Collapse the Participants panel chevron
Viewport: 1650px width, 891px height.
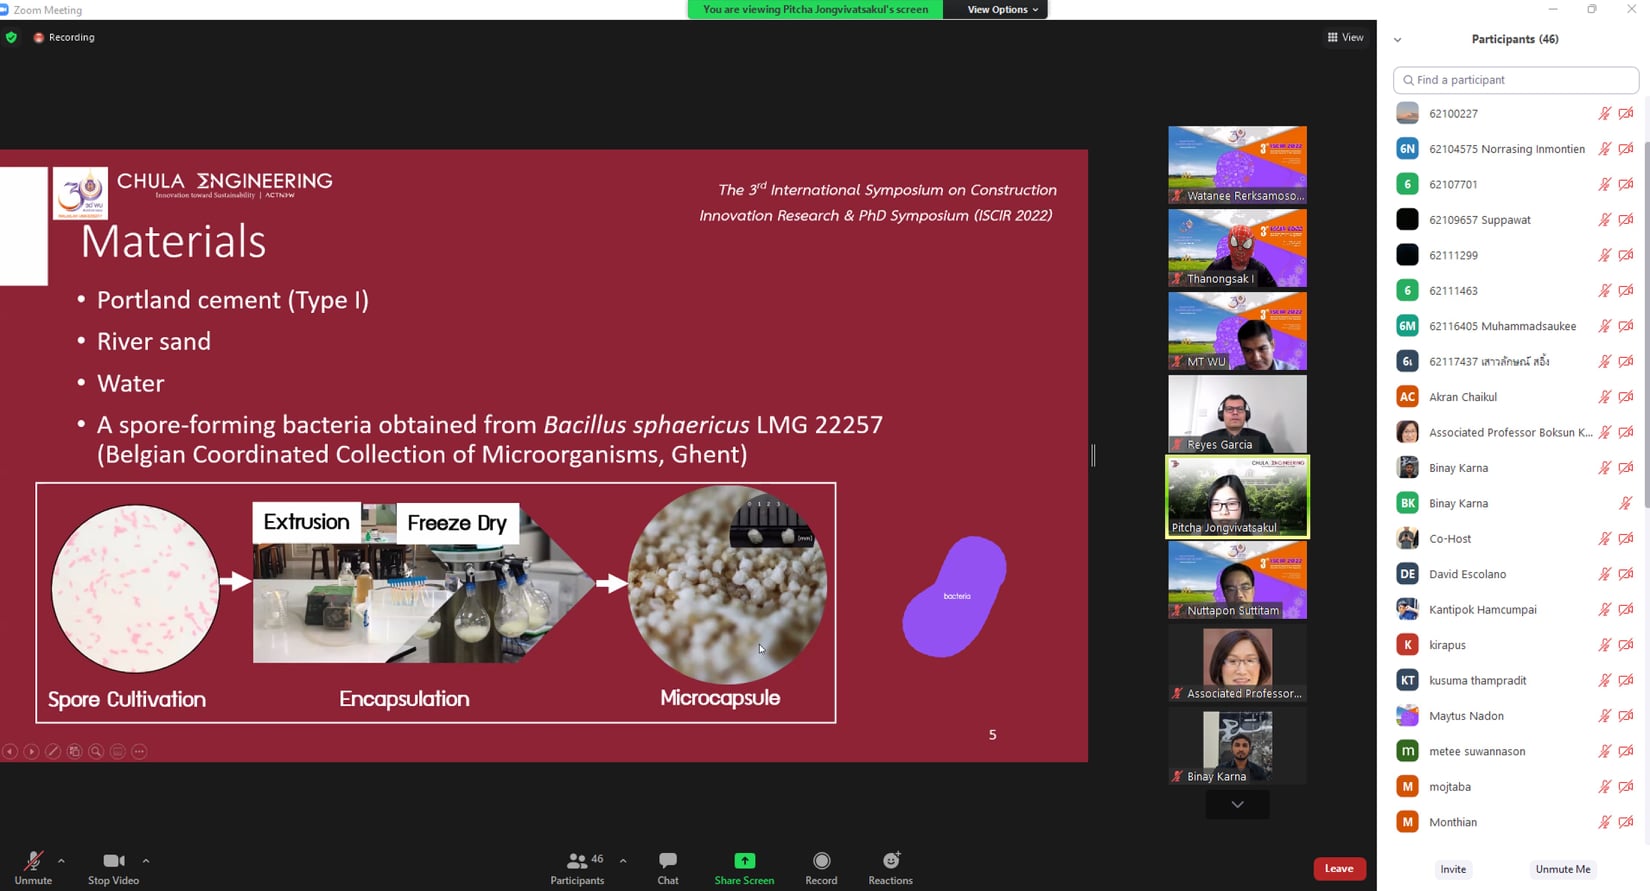pos(1397,40)
